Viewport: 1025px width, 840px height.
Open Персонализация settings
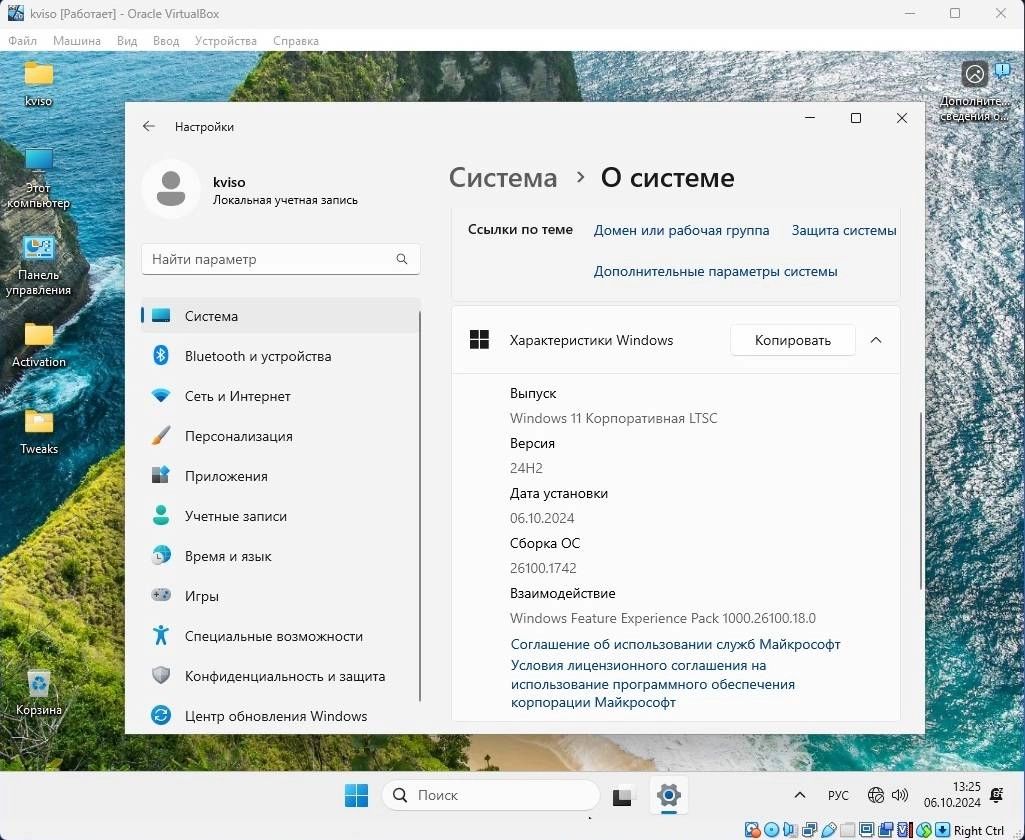click(x=280, y=436)
